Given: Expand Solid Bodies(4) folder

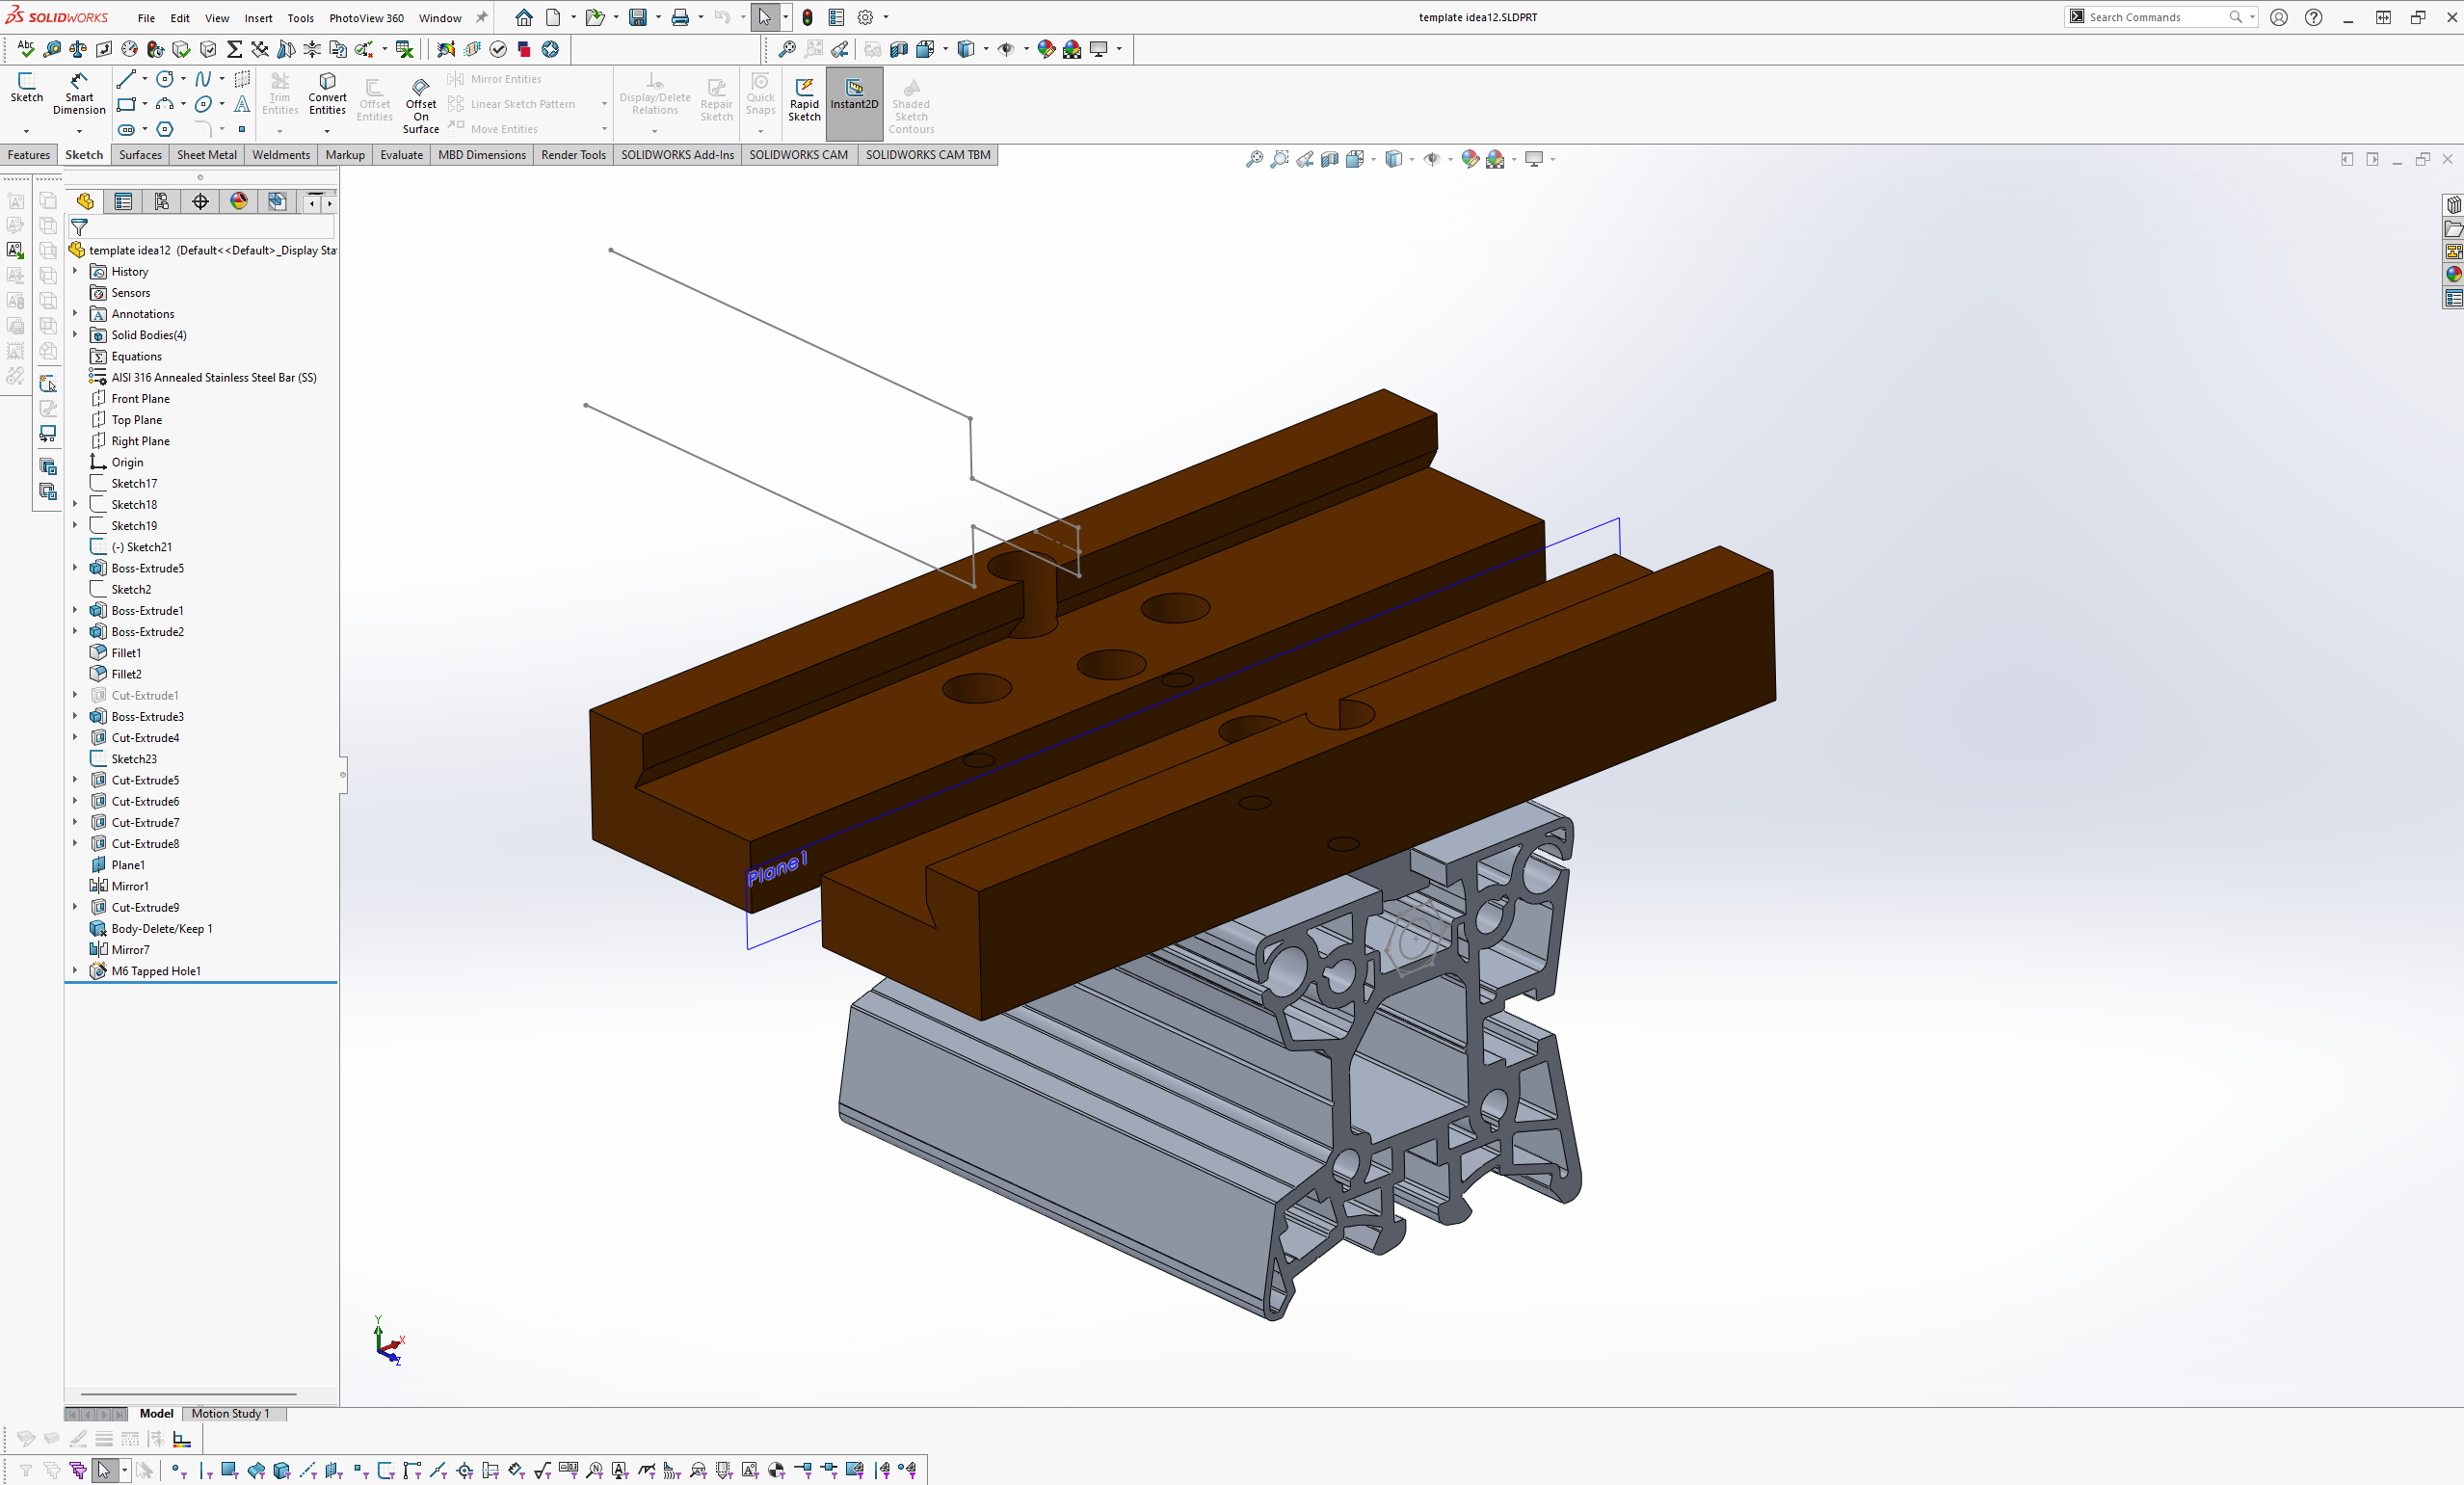Looking at the screenshot, I should point(75,334).
